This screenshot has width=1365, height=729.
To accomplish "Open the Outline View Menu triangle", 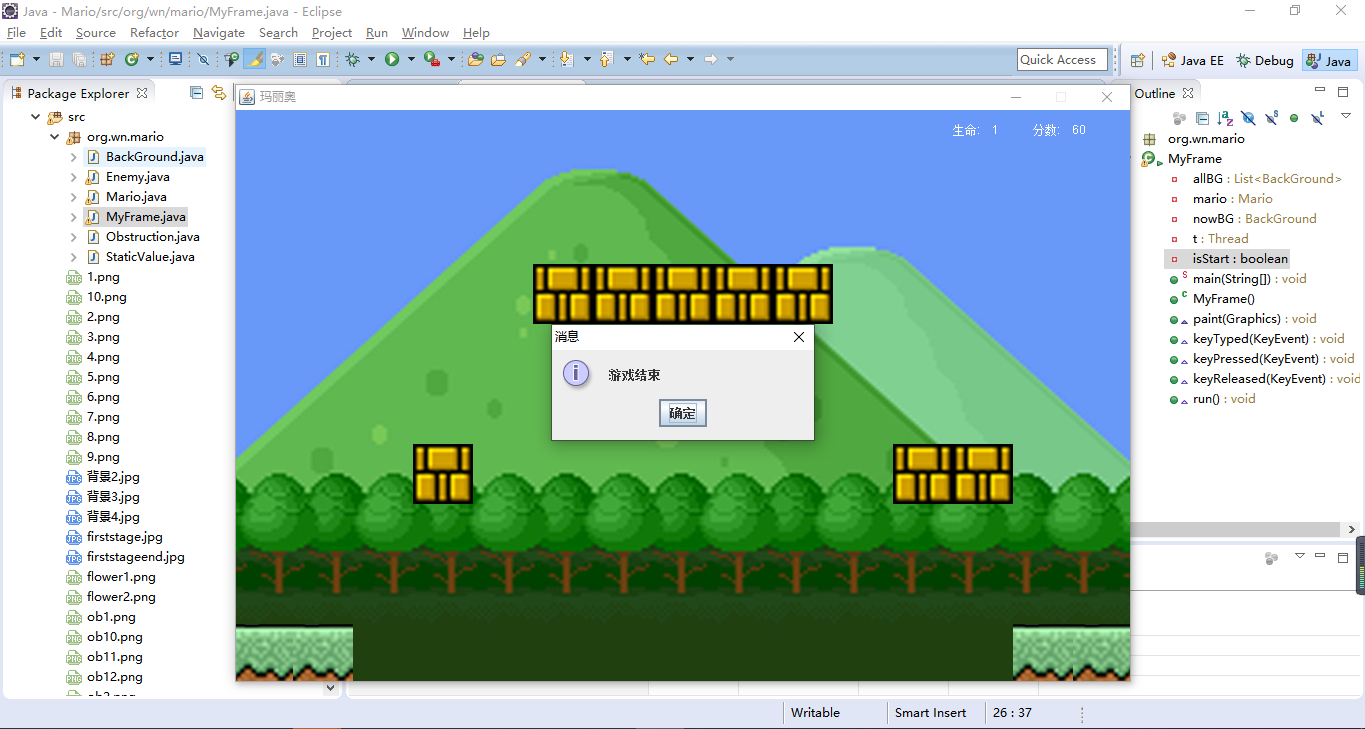I will tap(1346, 116).
